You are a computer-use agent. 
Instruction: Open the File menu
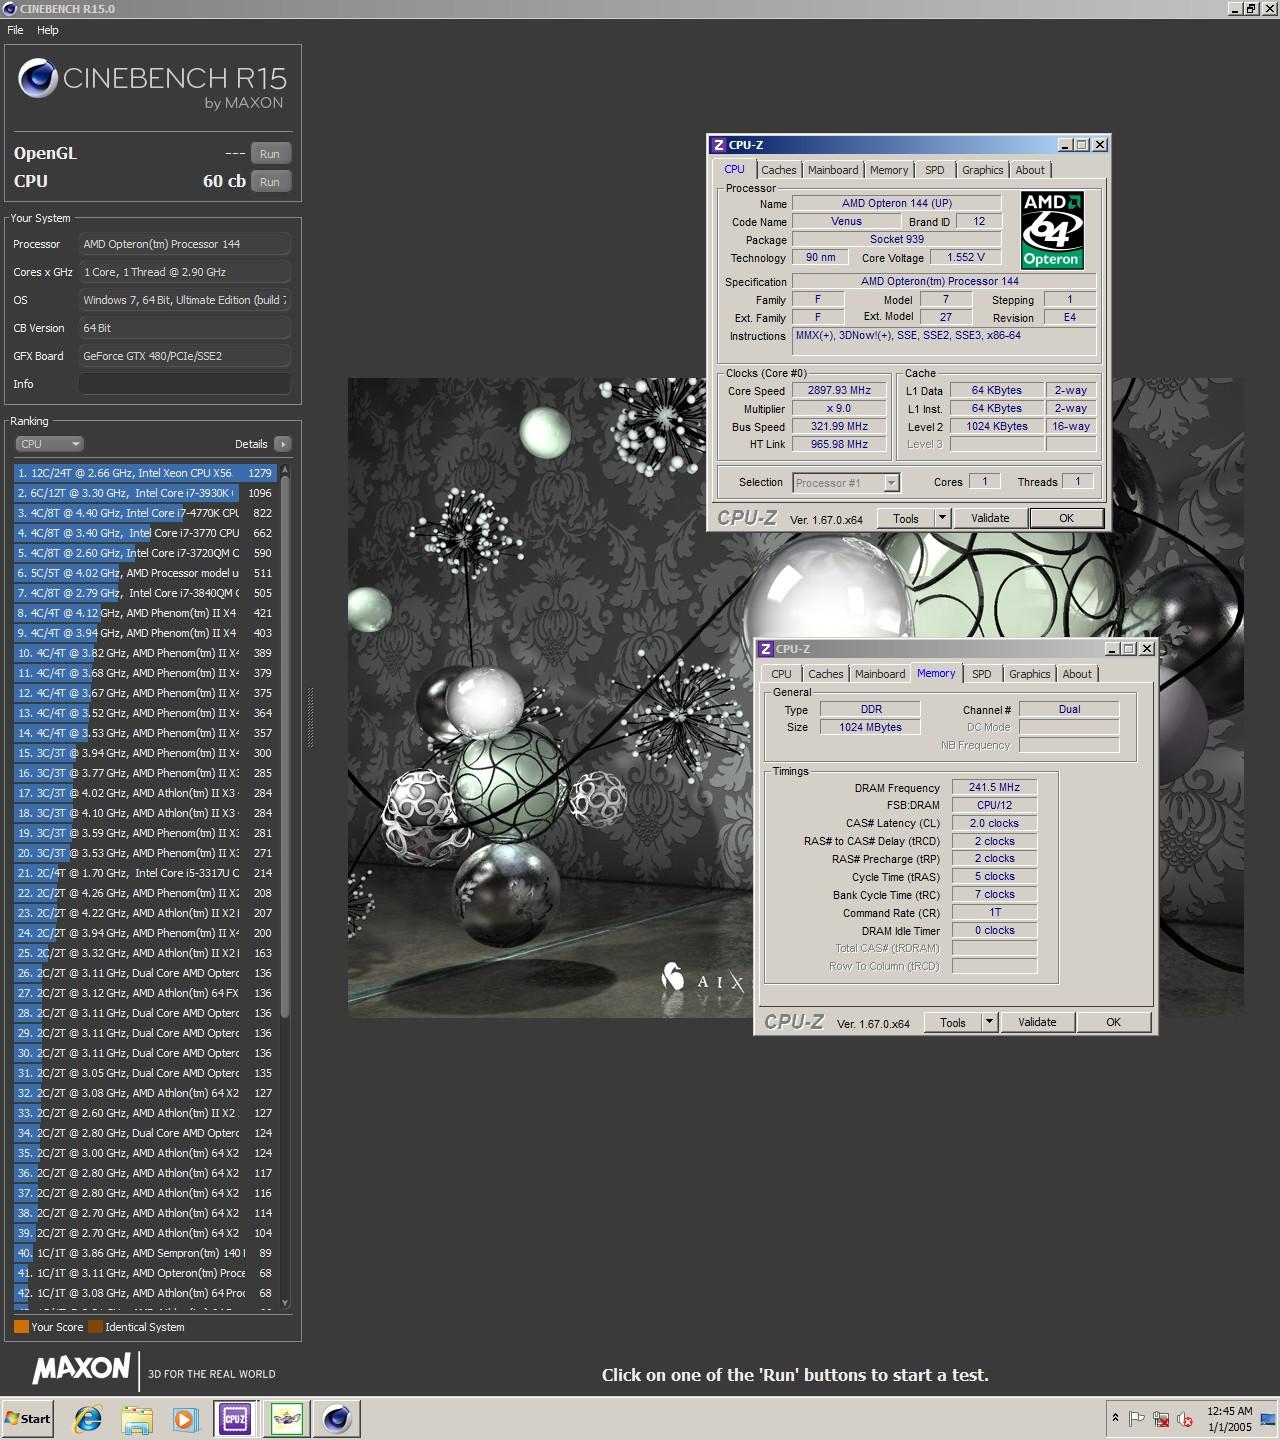(15, 30)
